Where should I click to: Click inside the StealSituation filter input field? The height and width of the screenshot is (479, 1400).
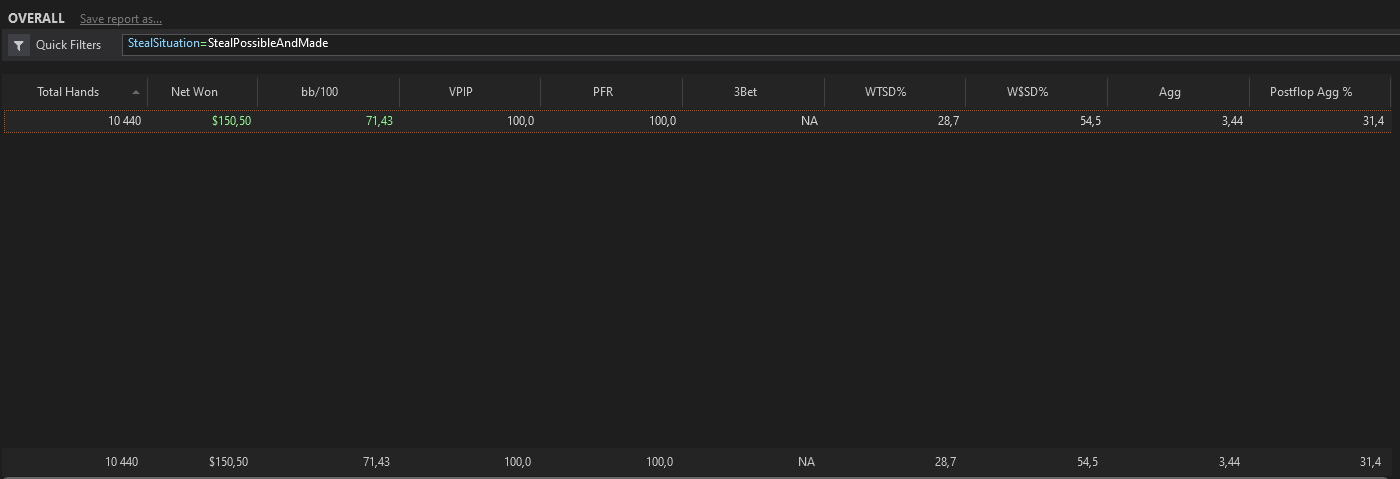click(x=760, y=44)
